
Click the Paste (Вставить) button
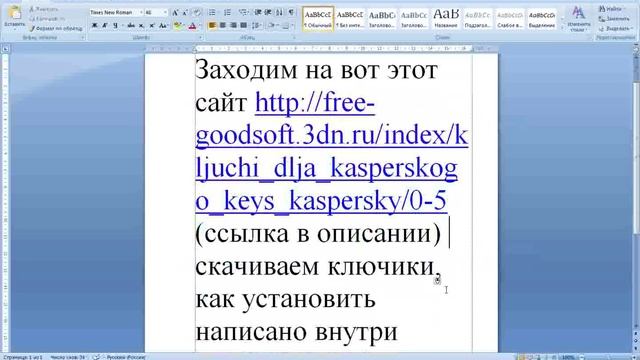point(14,17)
